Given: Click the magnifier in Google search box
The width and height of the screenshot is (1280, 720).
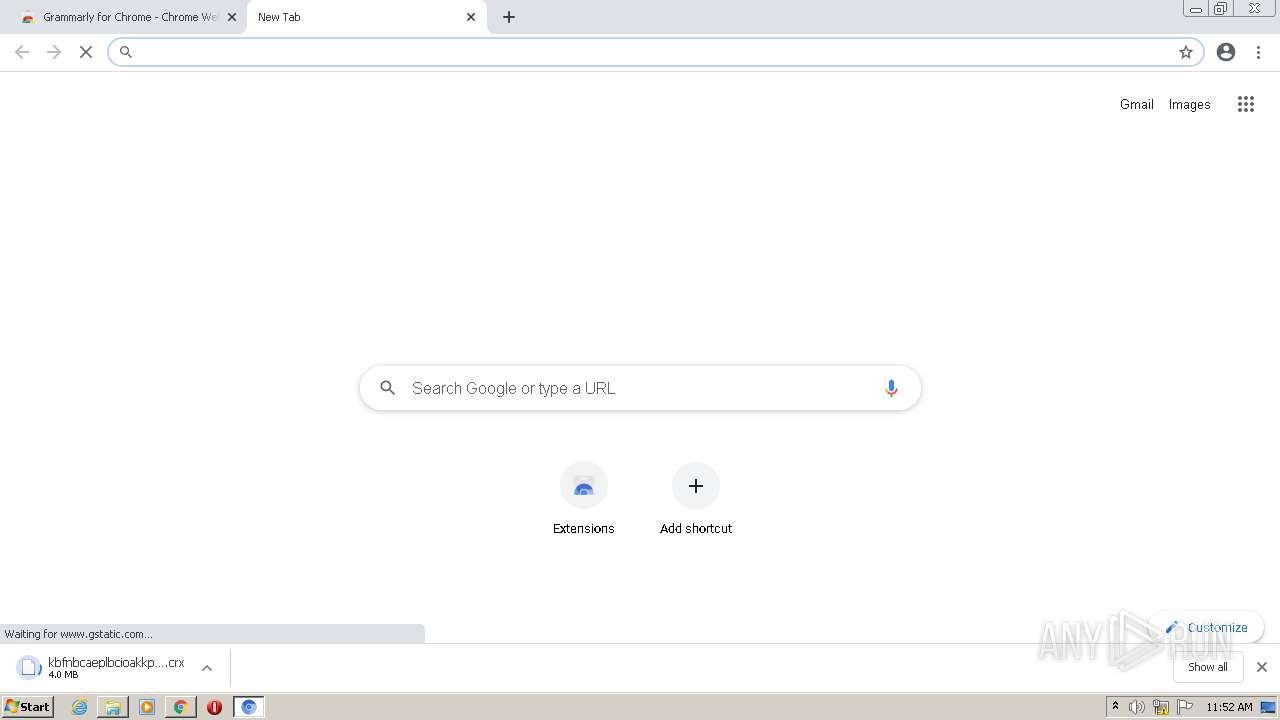Looking at the screenshot, I should (388, 388).
